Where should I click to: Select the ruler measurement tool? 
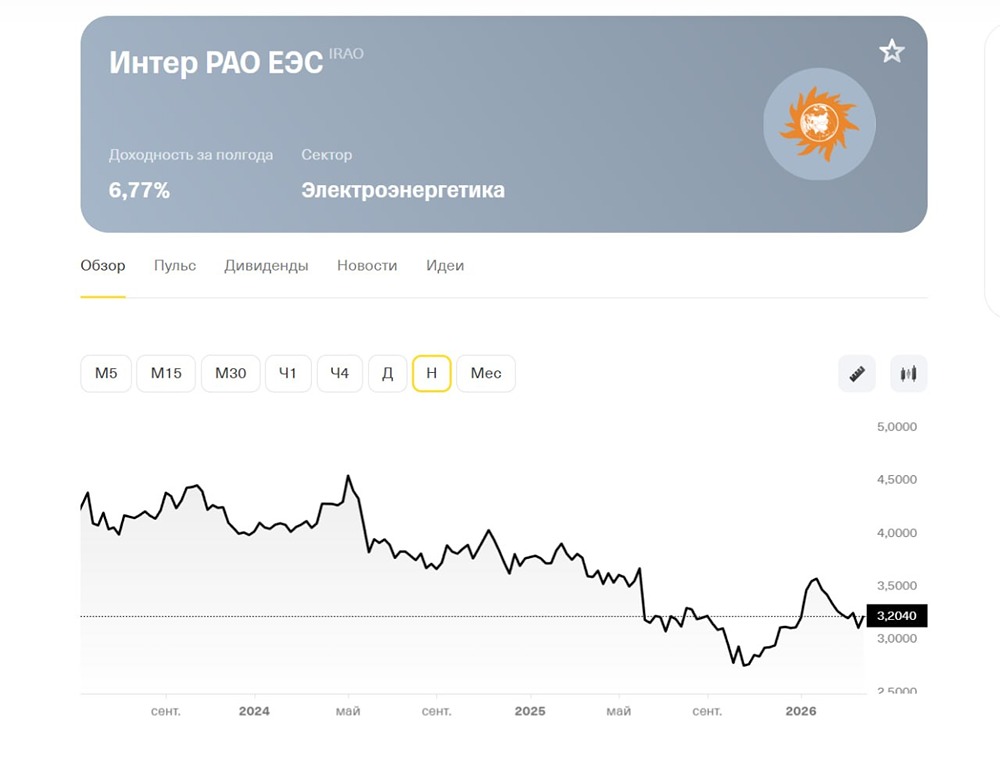coord(856,373)
